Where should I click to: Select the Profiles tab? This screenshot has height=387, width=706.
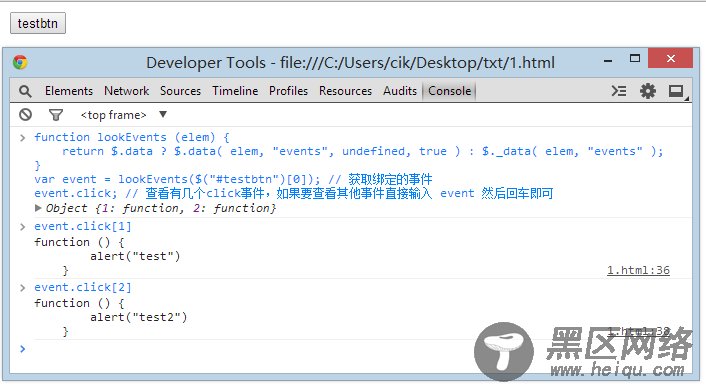coord(289,91)
